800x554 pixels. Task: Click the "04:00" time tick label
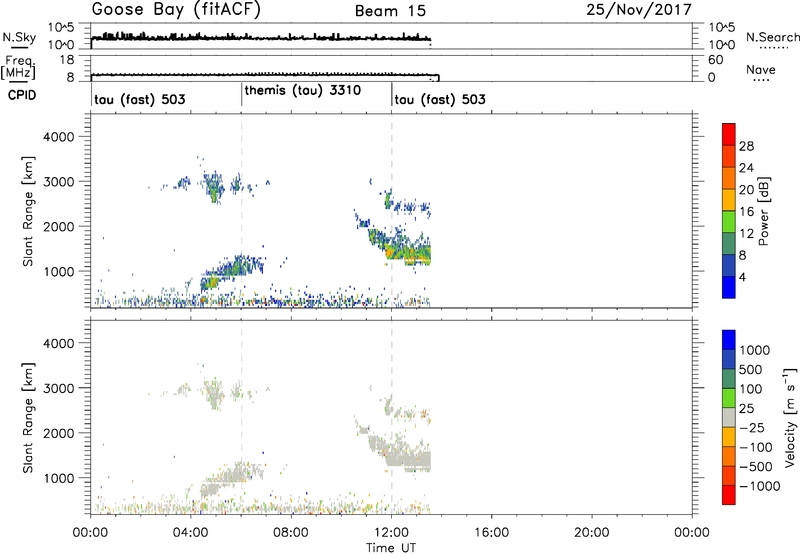click(191, 533)
